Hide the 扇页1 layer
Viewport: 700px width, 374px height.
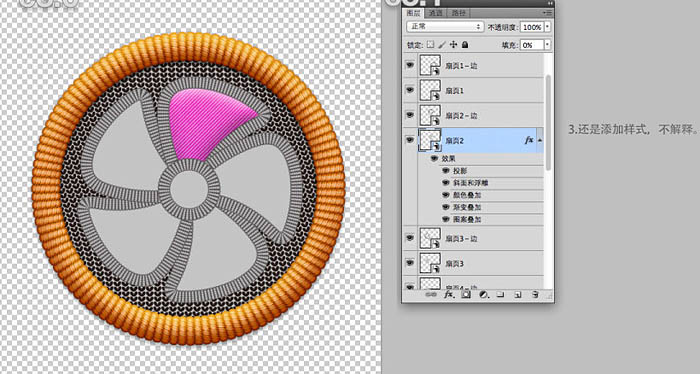410,90
